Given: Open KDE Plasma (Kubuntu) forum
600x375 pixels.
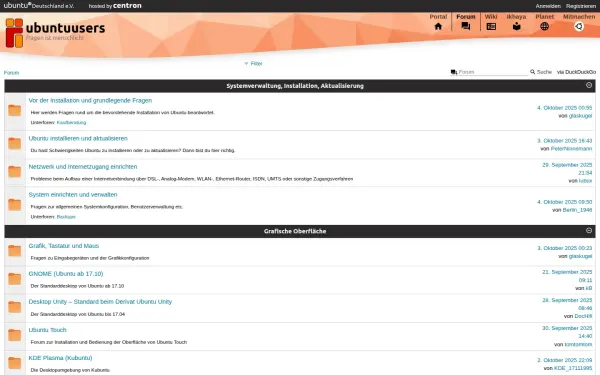Looking at the screenshot, I should point(60,358).
